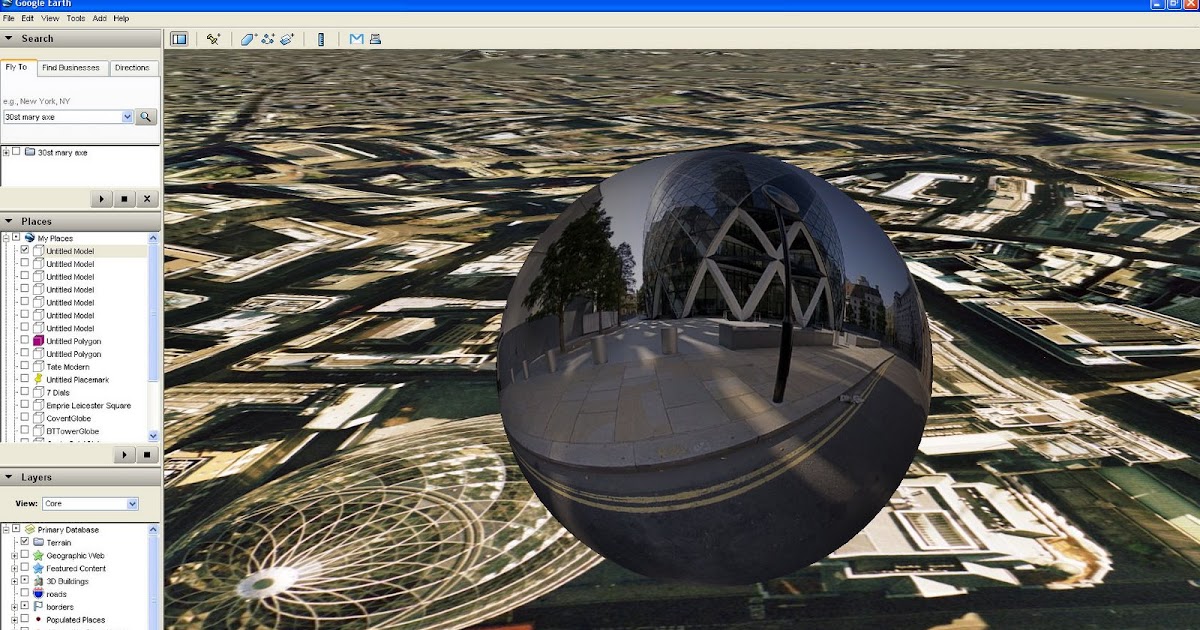This screenshot has height=630, width=1200.
Task: Click the Print toolbar icon
Action: (375, 39)
